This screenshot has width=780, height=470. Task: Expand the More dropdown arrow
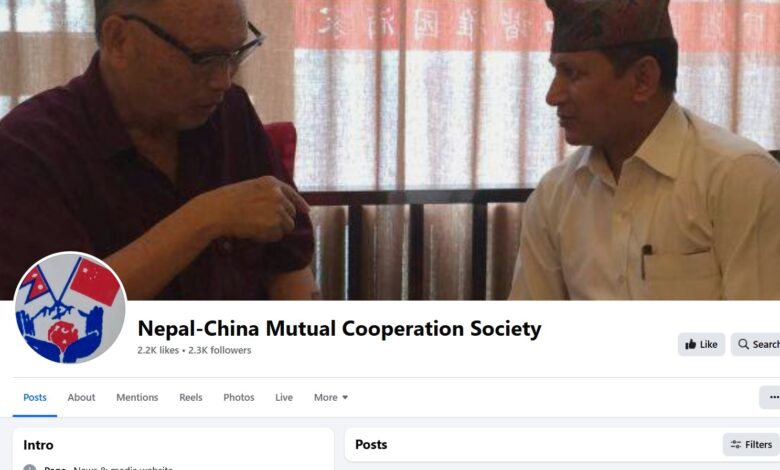pyautogui.click(x=345, y=397)
